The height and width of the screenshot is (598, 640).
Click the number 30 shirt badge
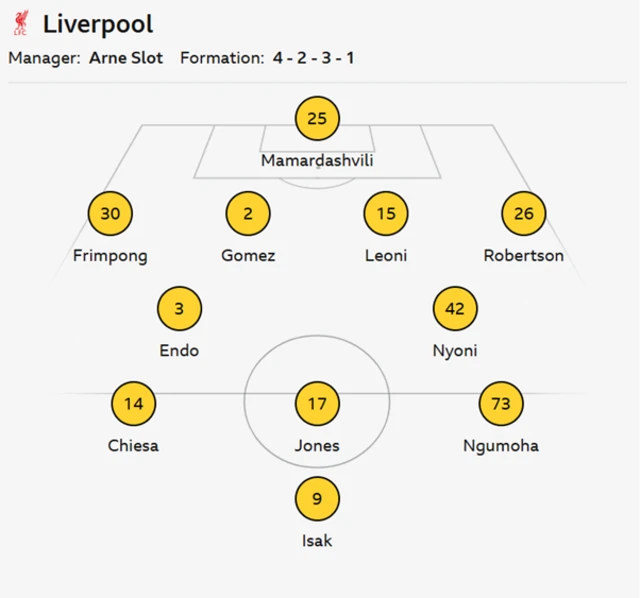(x=110, y=213)
